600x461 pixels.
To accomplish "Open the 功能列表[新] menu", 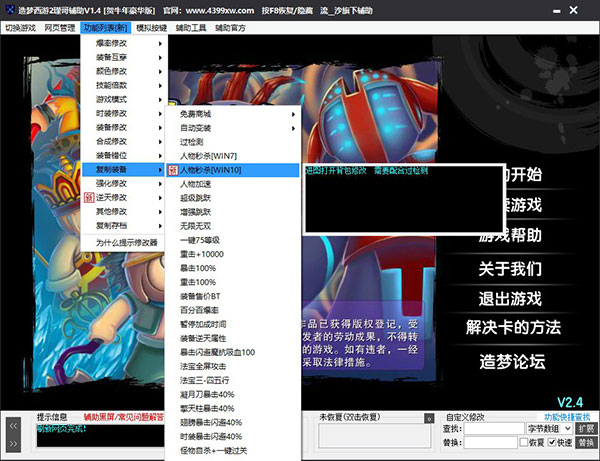I will tap(106, 28).
